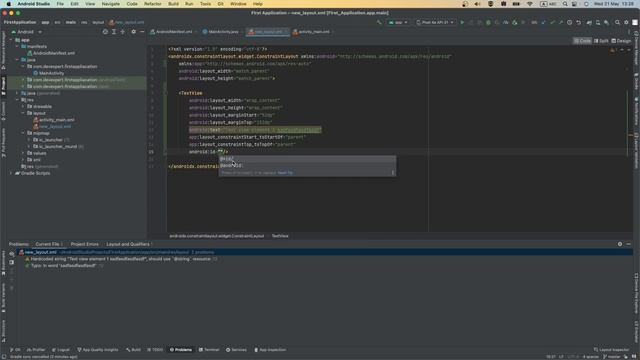Toggle the Problems tool window button

pos(181,350)
